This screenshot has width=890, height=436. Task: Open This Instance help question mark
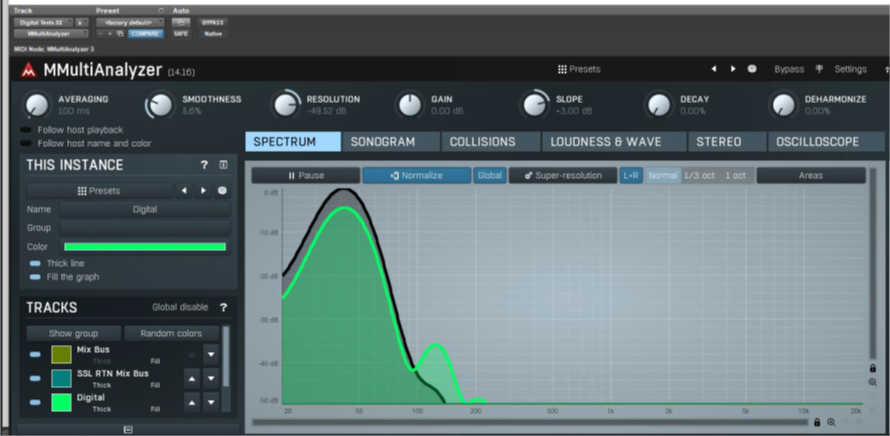point(204,165)
